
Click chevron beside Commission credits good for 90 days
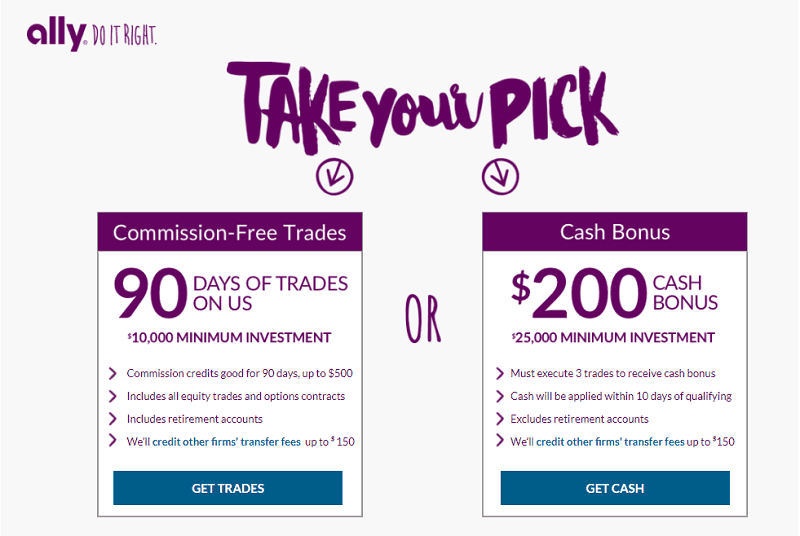click(113, 373)
